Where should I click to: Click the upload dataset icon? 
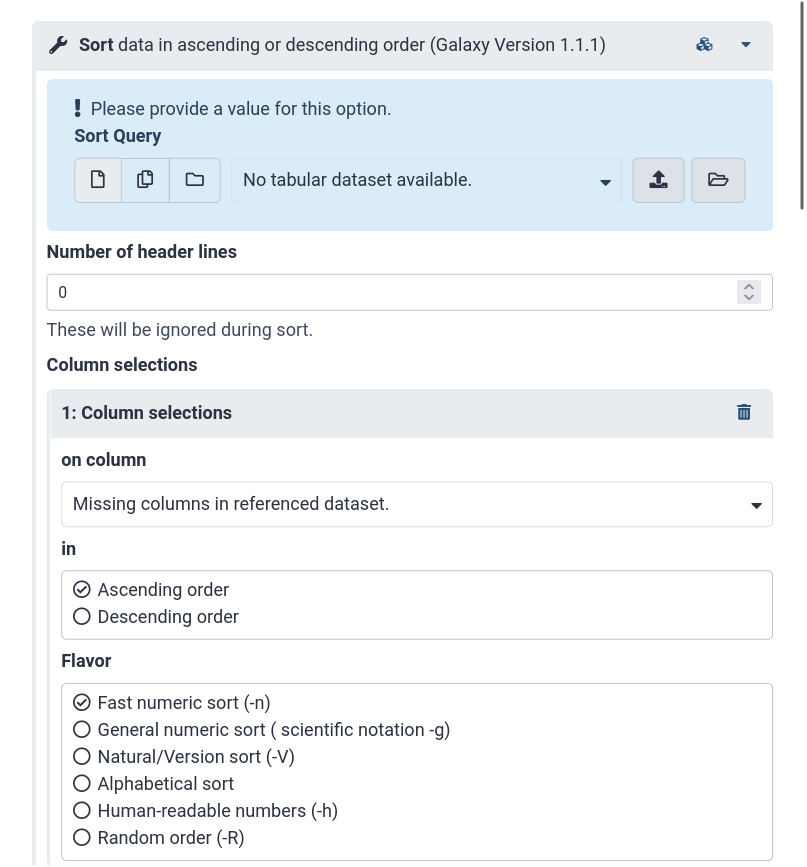[x=658, y=180]
